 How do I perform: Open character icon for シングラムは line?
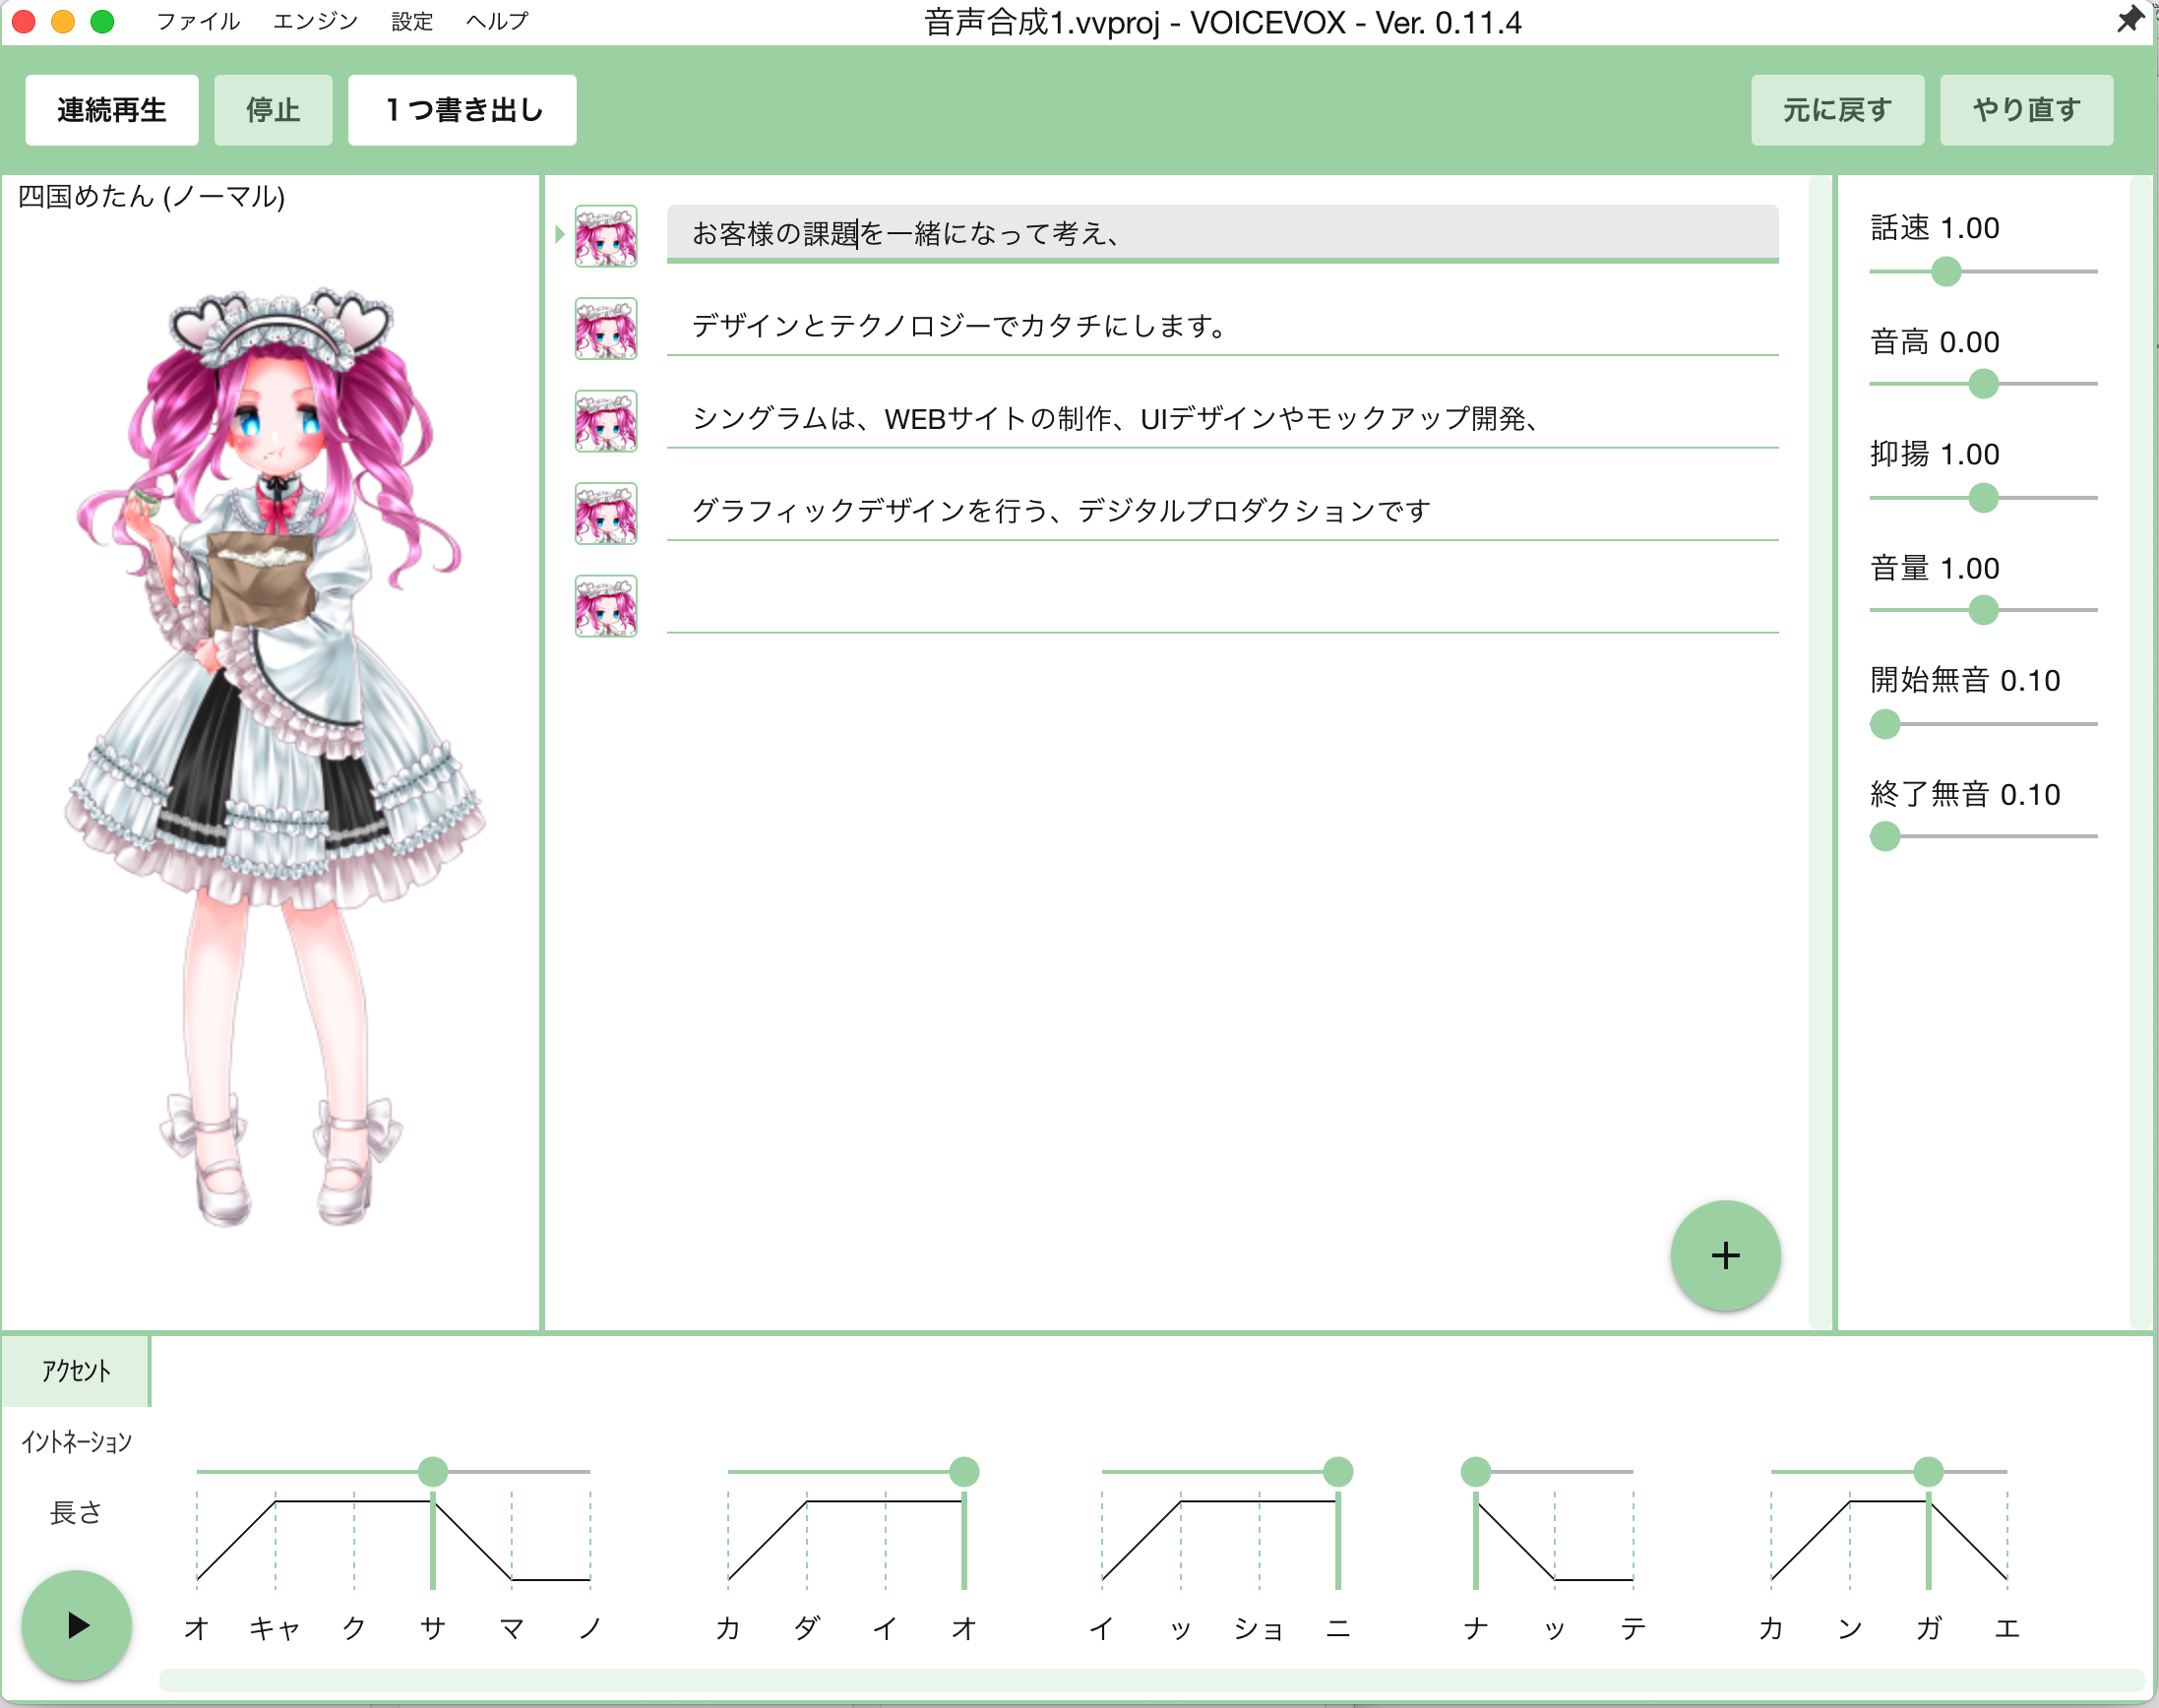(605, 421)
